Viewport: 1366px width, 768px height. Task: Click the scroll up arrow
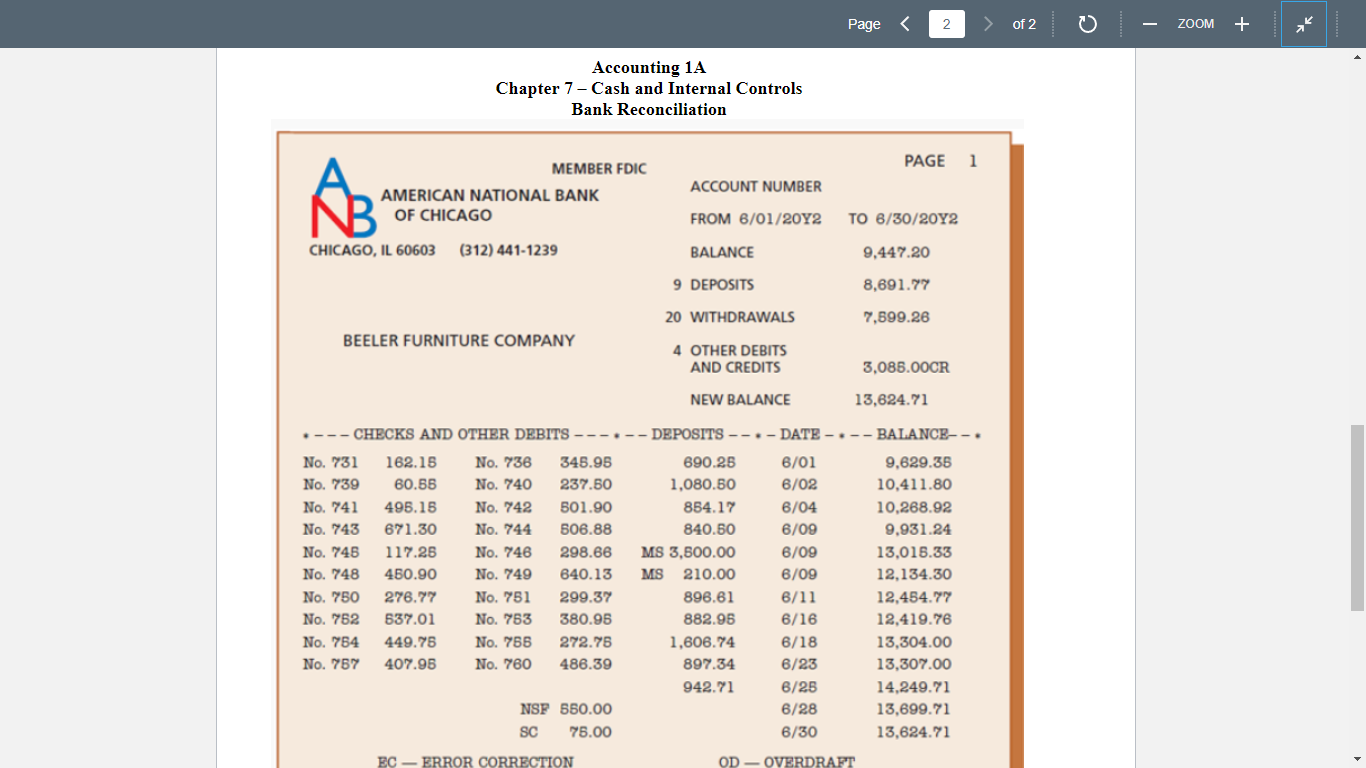tap(1357, 55)
